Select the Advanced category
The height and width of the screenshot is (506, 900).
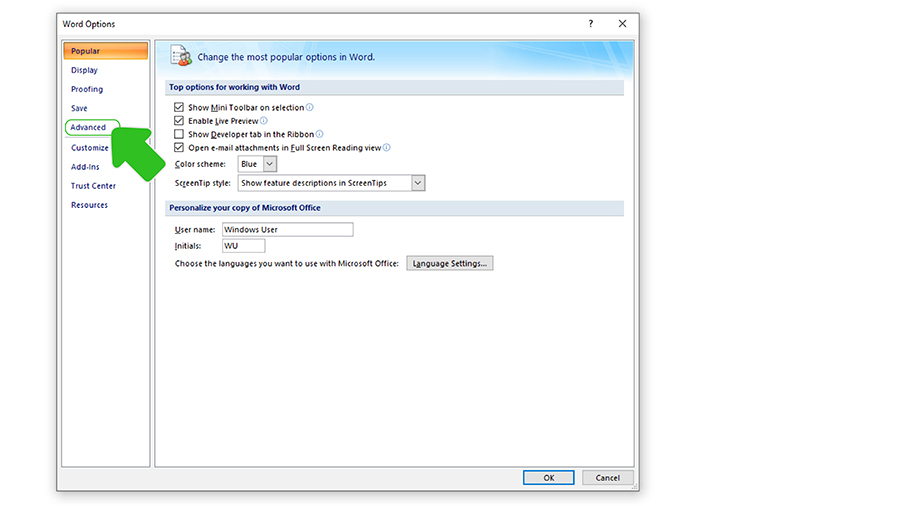coord(88,127)
